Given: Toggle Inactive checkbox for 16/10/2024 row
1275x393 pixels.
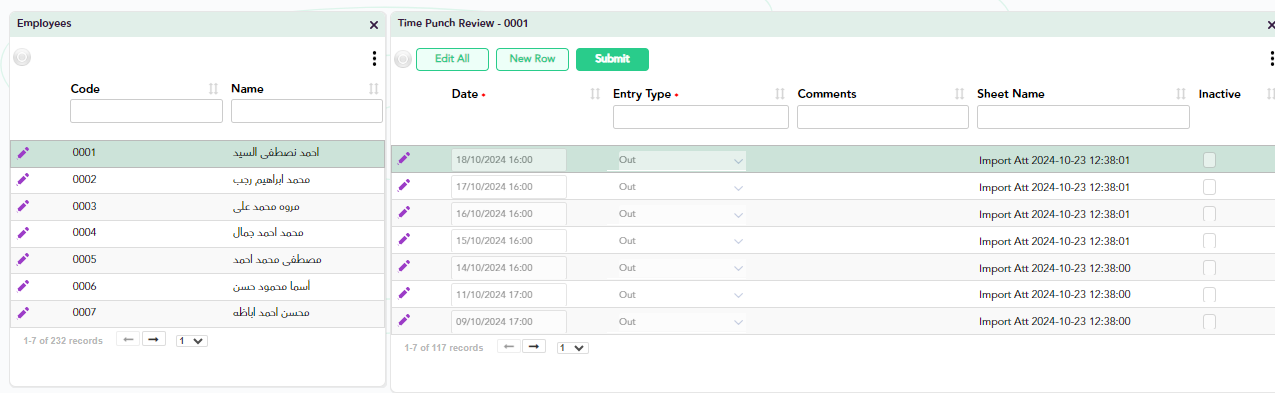Looking at the screenshot, I should point(1209,214).
